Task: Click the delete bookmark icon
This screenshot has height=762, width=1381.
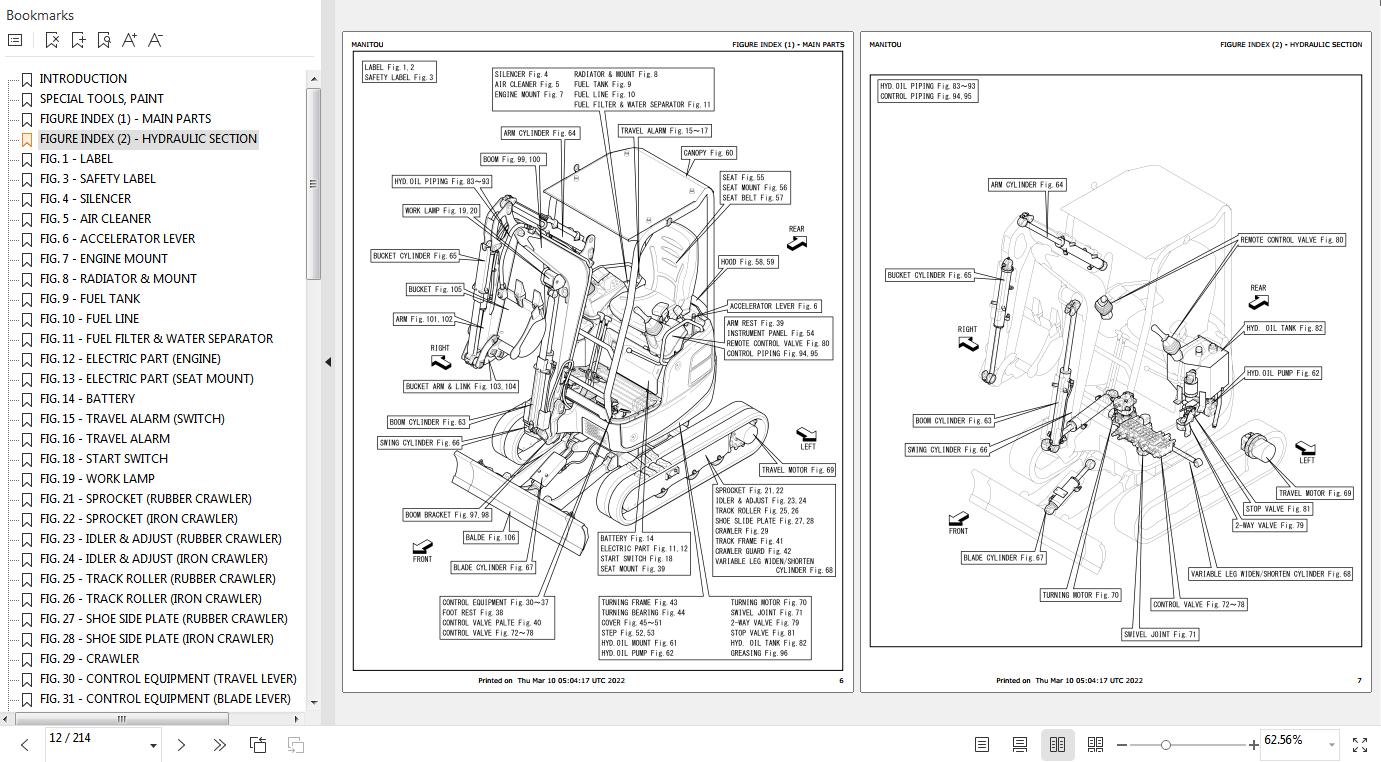Action: click(x=52, y=40)
